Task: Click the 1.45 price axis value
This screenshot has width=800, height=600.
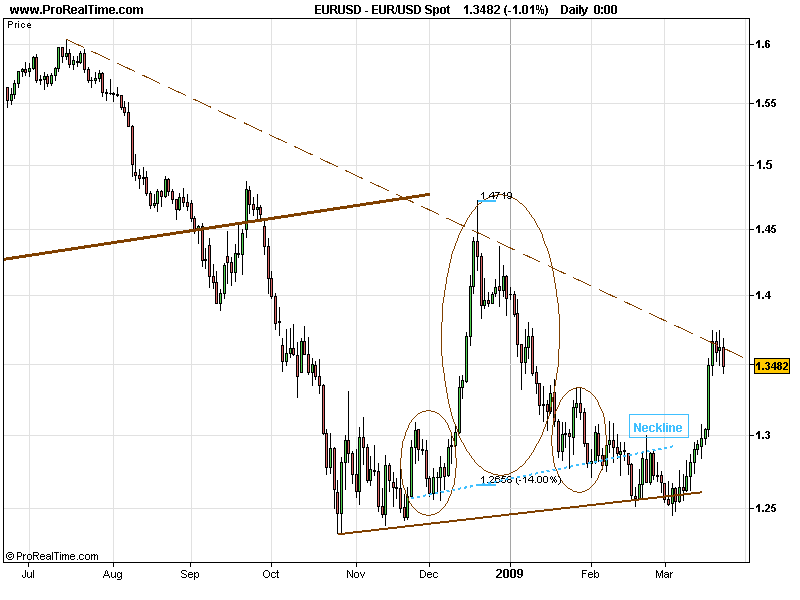Action: click(x=766, y=229)
